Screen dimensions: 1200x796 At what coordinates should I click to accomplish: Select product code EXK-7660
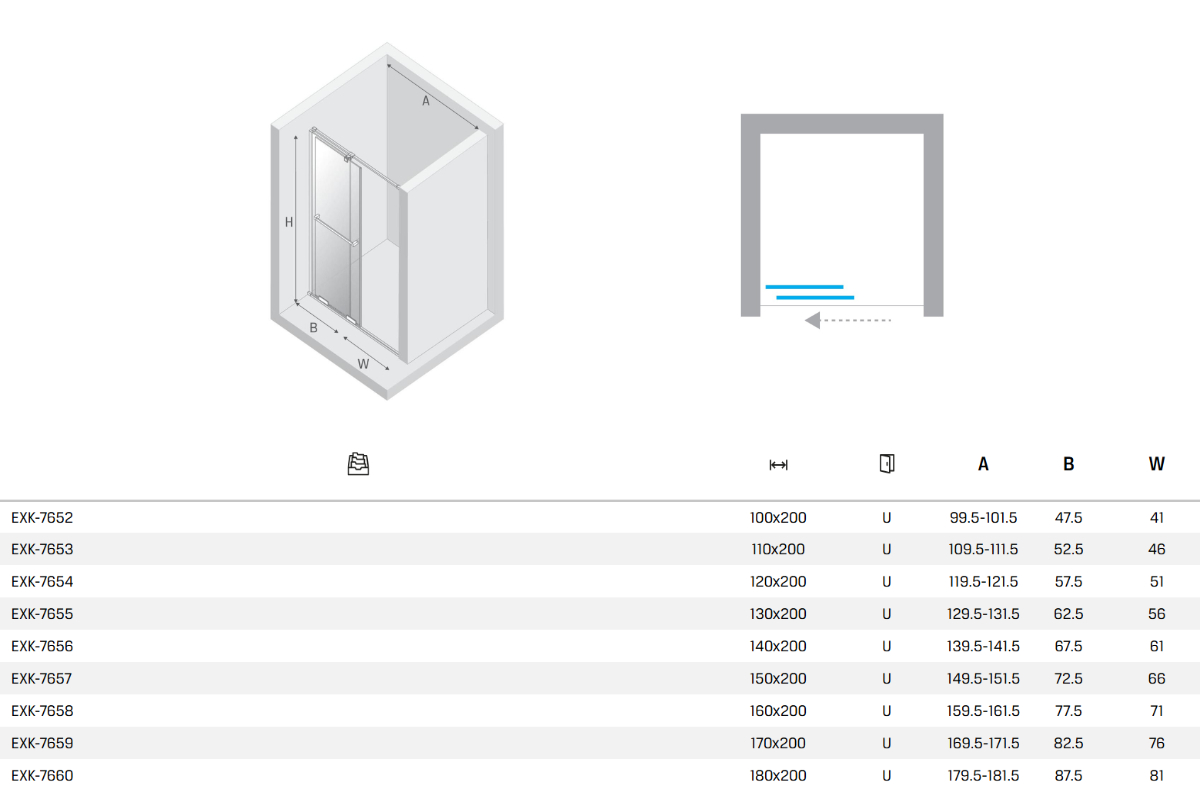click(42, 775)
